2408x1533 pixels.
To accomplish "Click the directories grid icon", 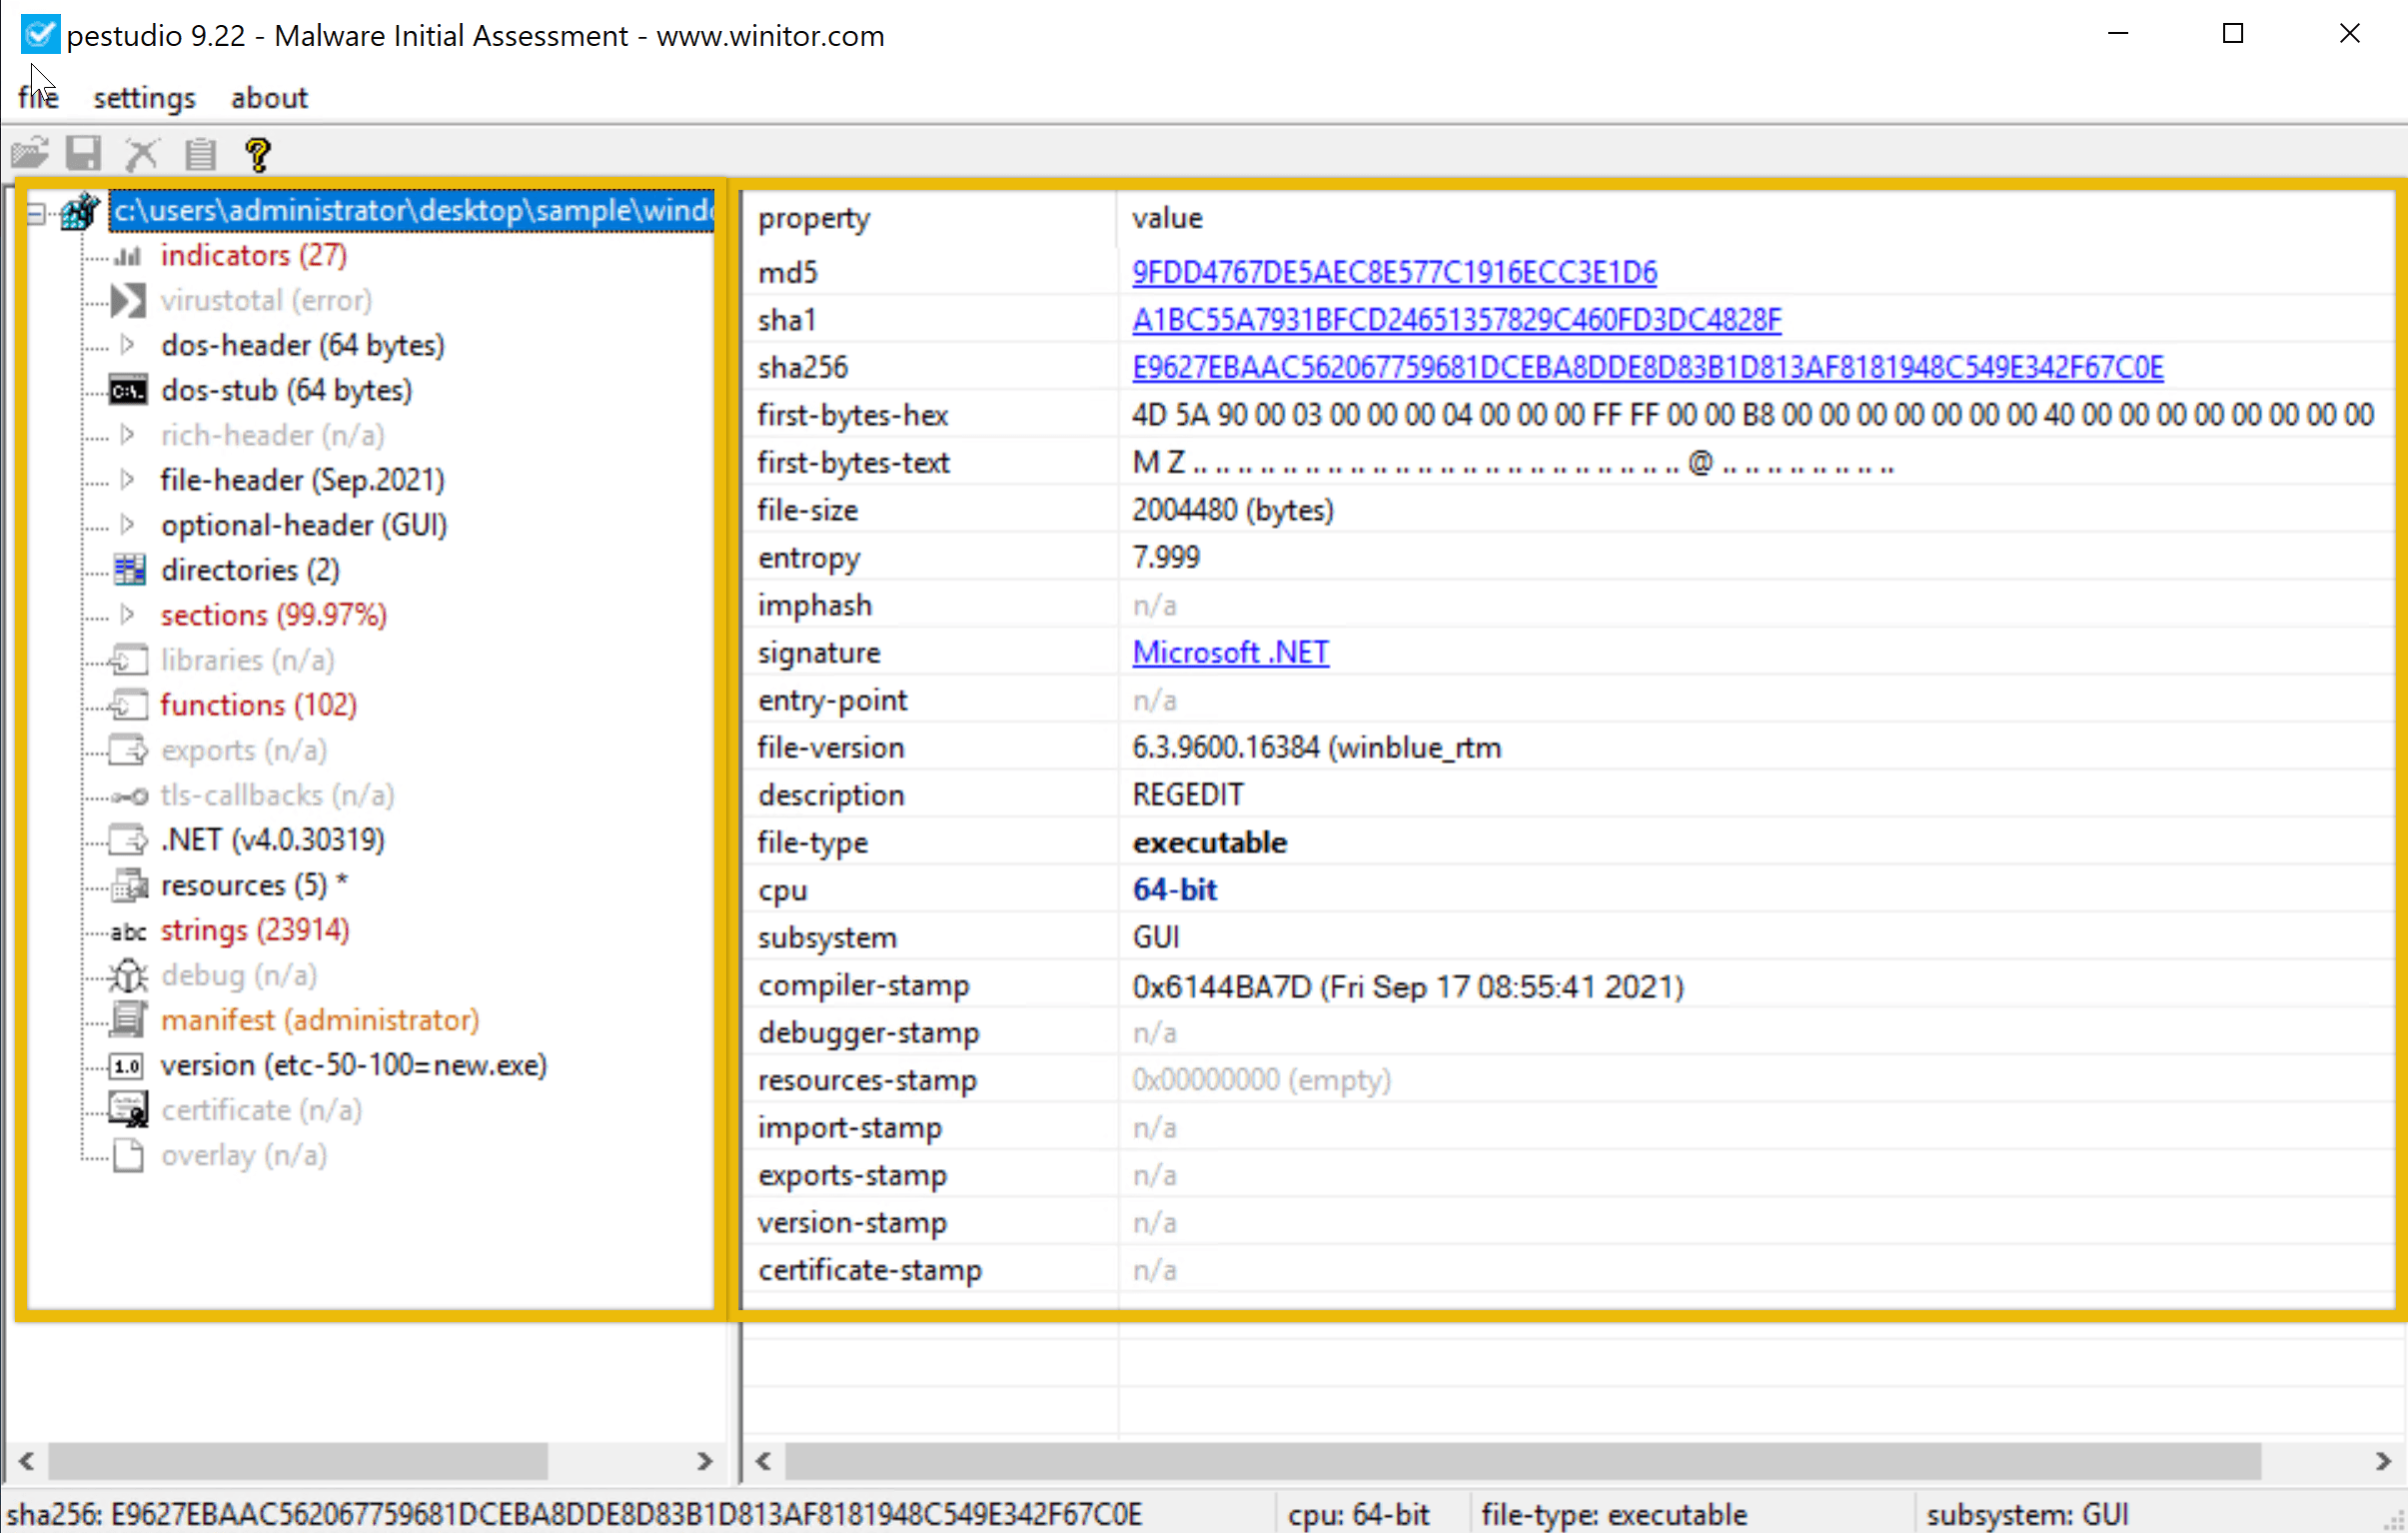I will pos(129,570).
